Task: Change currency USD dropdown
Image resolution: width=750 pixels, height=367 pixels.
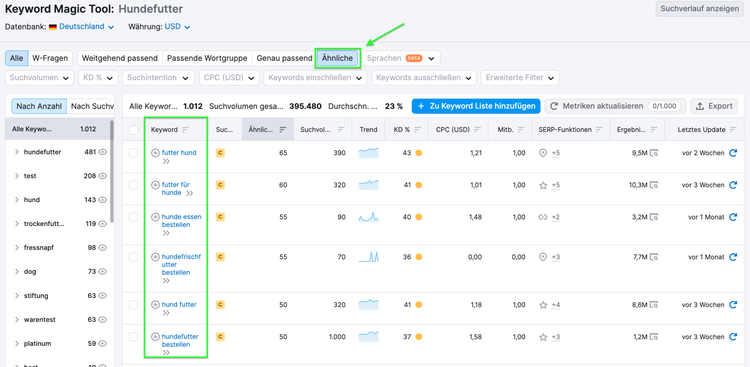Action: pyautogui.click(x=177, y=27)
